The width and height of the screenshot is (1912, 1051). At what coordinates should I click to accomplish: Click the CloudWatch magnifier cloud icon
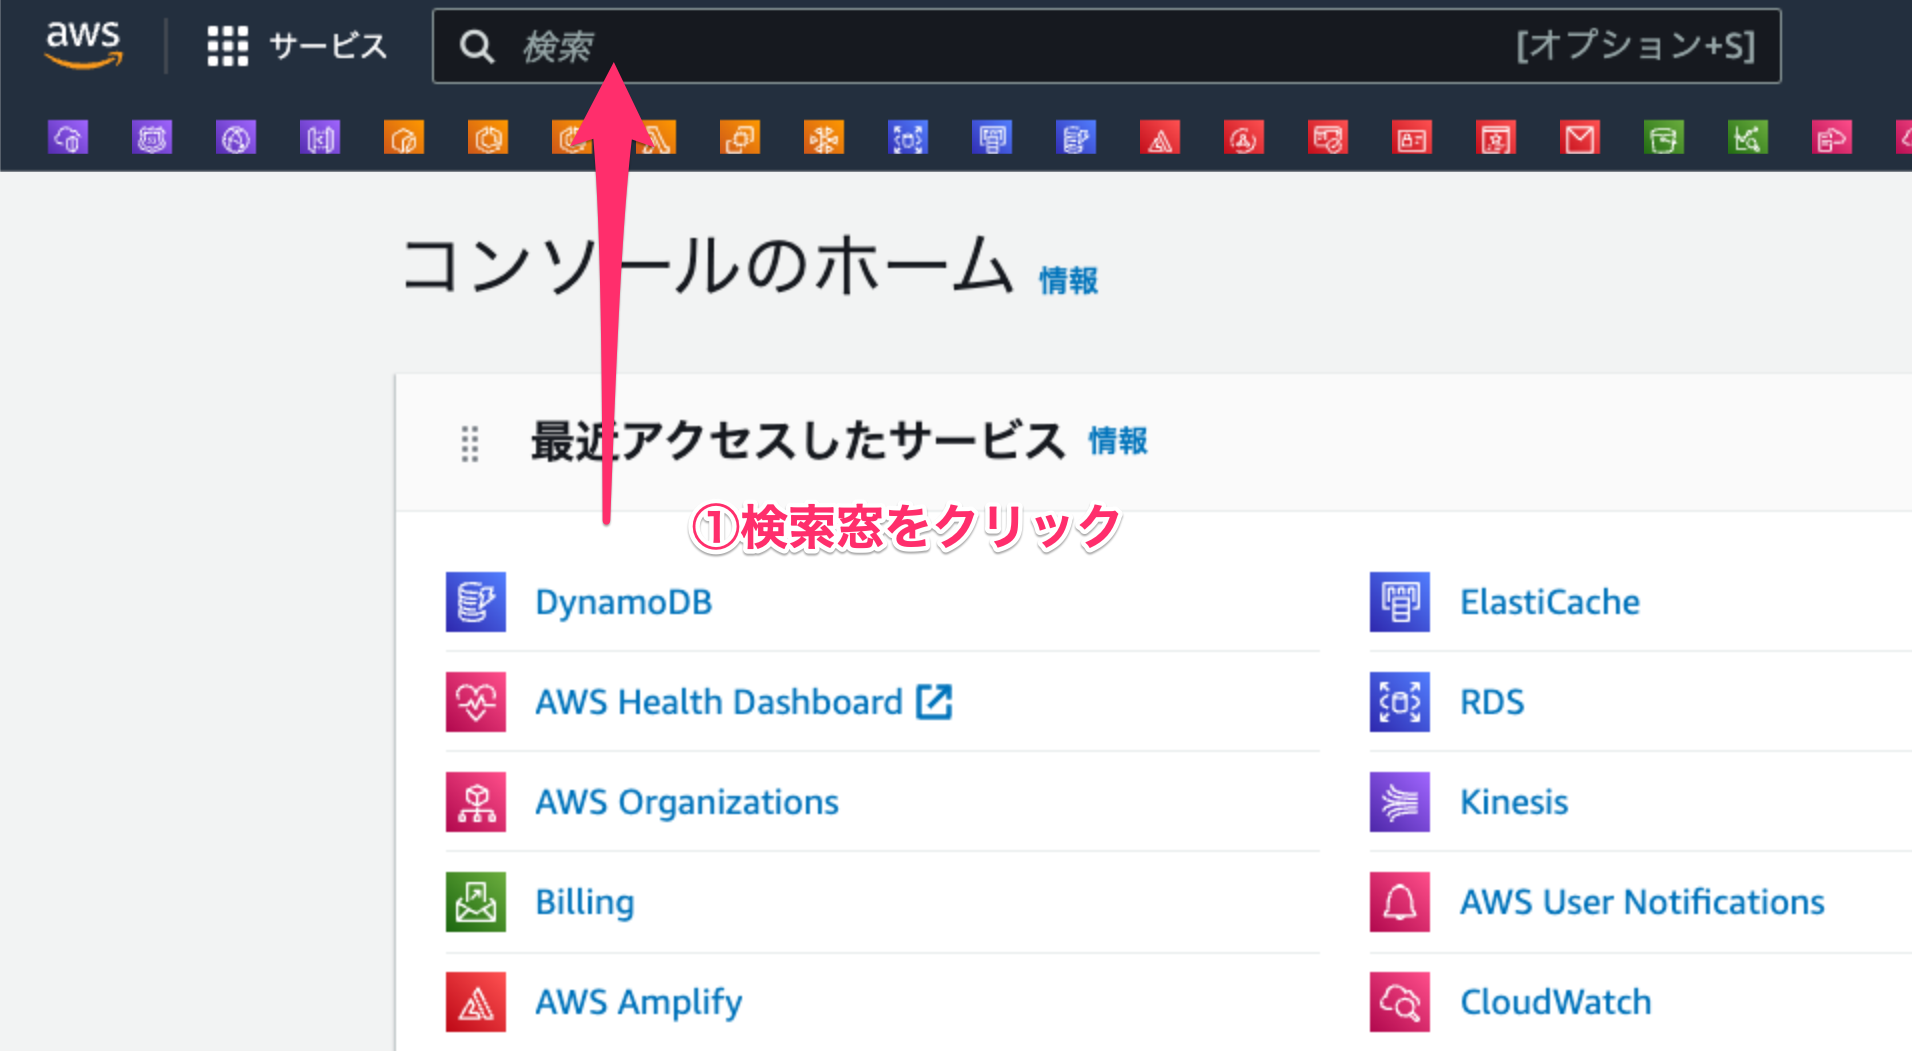tap(1400, 1002)
